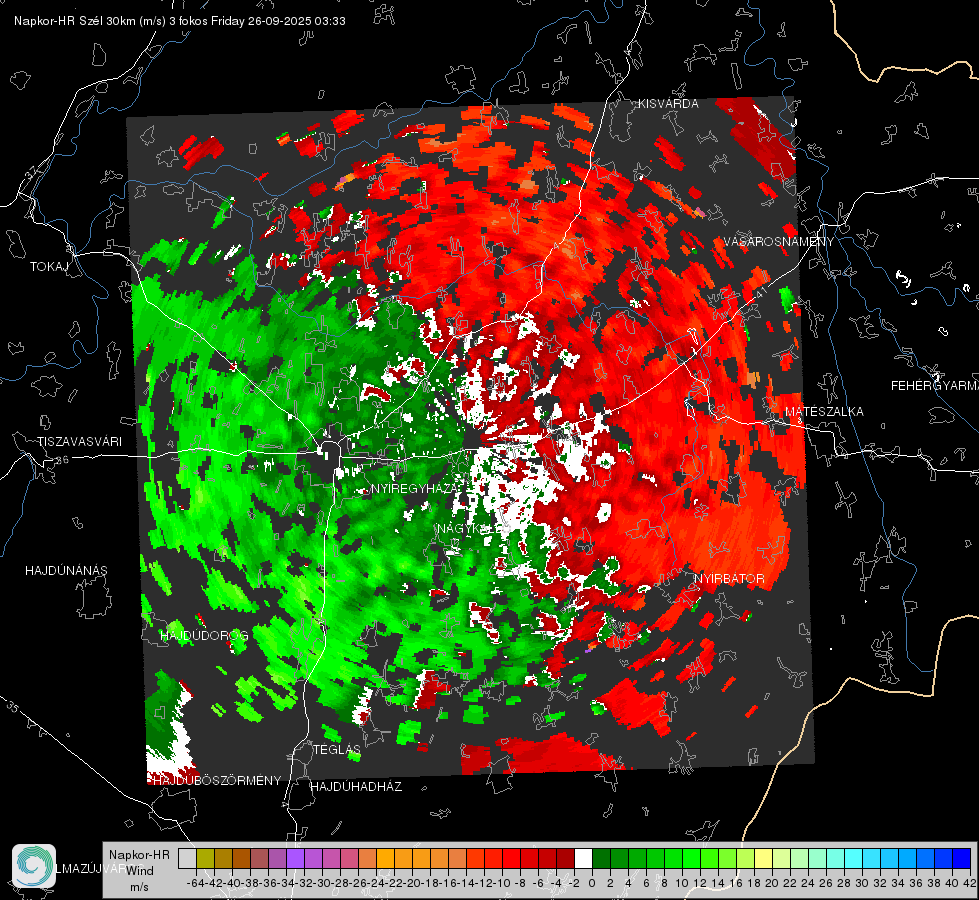
Task: Click the HAJDÚBÖSZÖRMÉNY label
Action: coord(217,780)
